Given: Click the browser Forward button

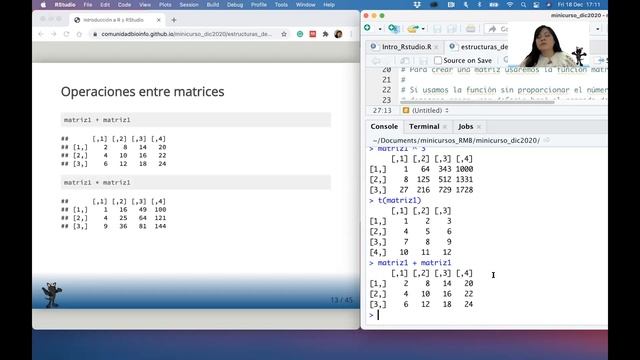Looking at the screenshot, I should 53,34.
